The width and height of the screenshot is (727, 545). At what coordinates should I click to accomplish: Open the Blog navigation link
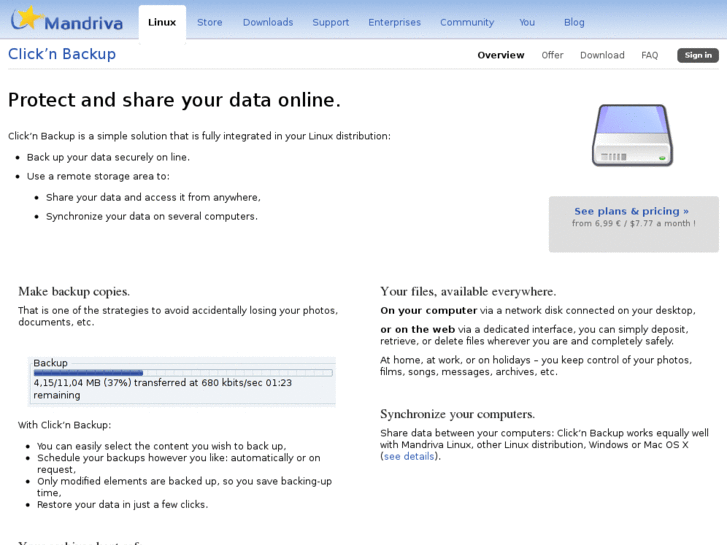(574, 22)
